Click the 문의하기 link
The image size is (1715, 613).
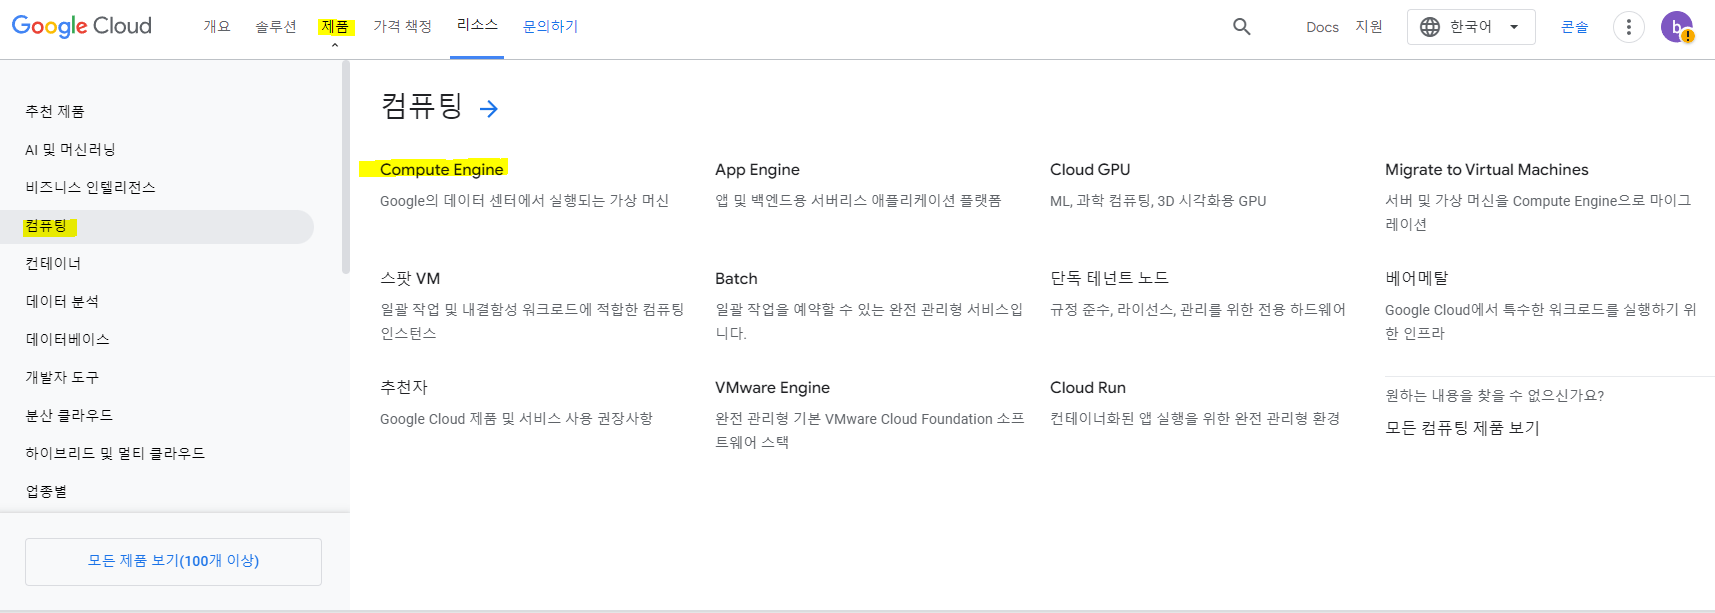(550, 26)
